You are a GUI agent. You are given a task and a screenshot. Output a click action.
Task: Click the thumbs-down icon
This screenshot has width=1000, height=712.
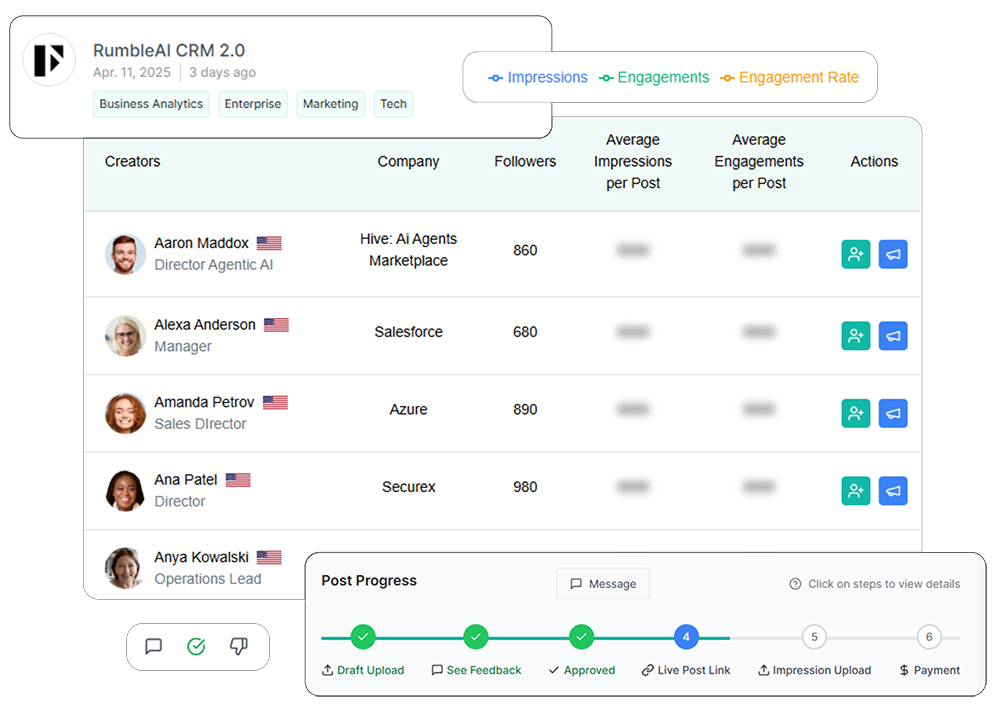pos(239,646)
